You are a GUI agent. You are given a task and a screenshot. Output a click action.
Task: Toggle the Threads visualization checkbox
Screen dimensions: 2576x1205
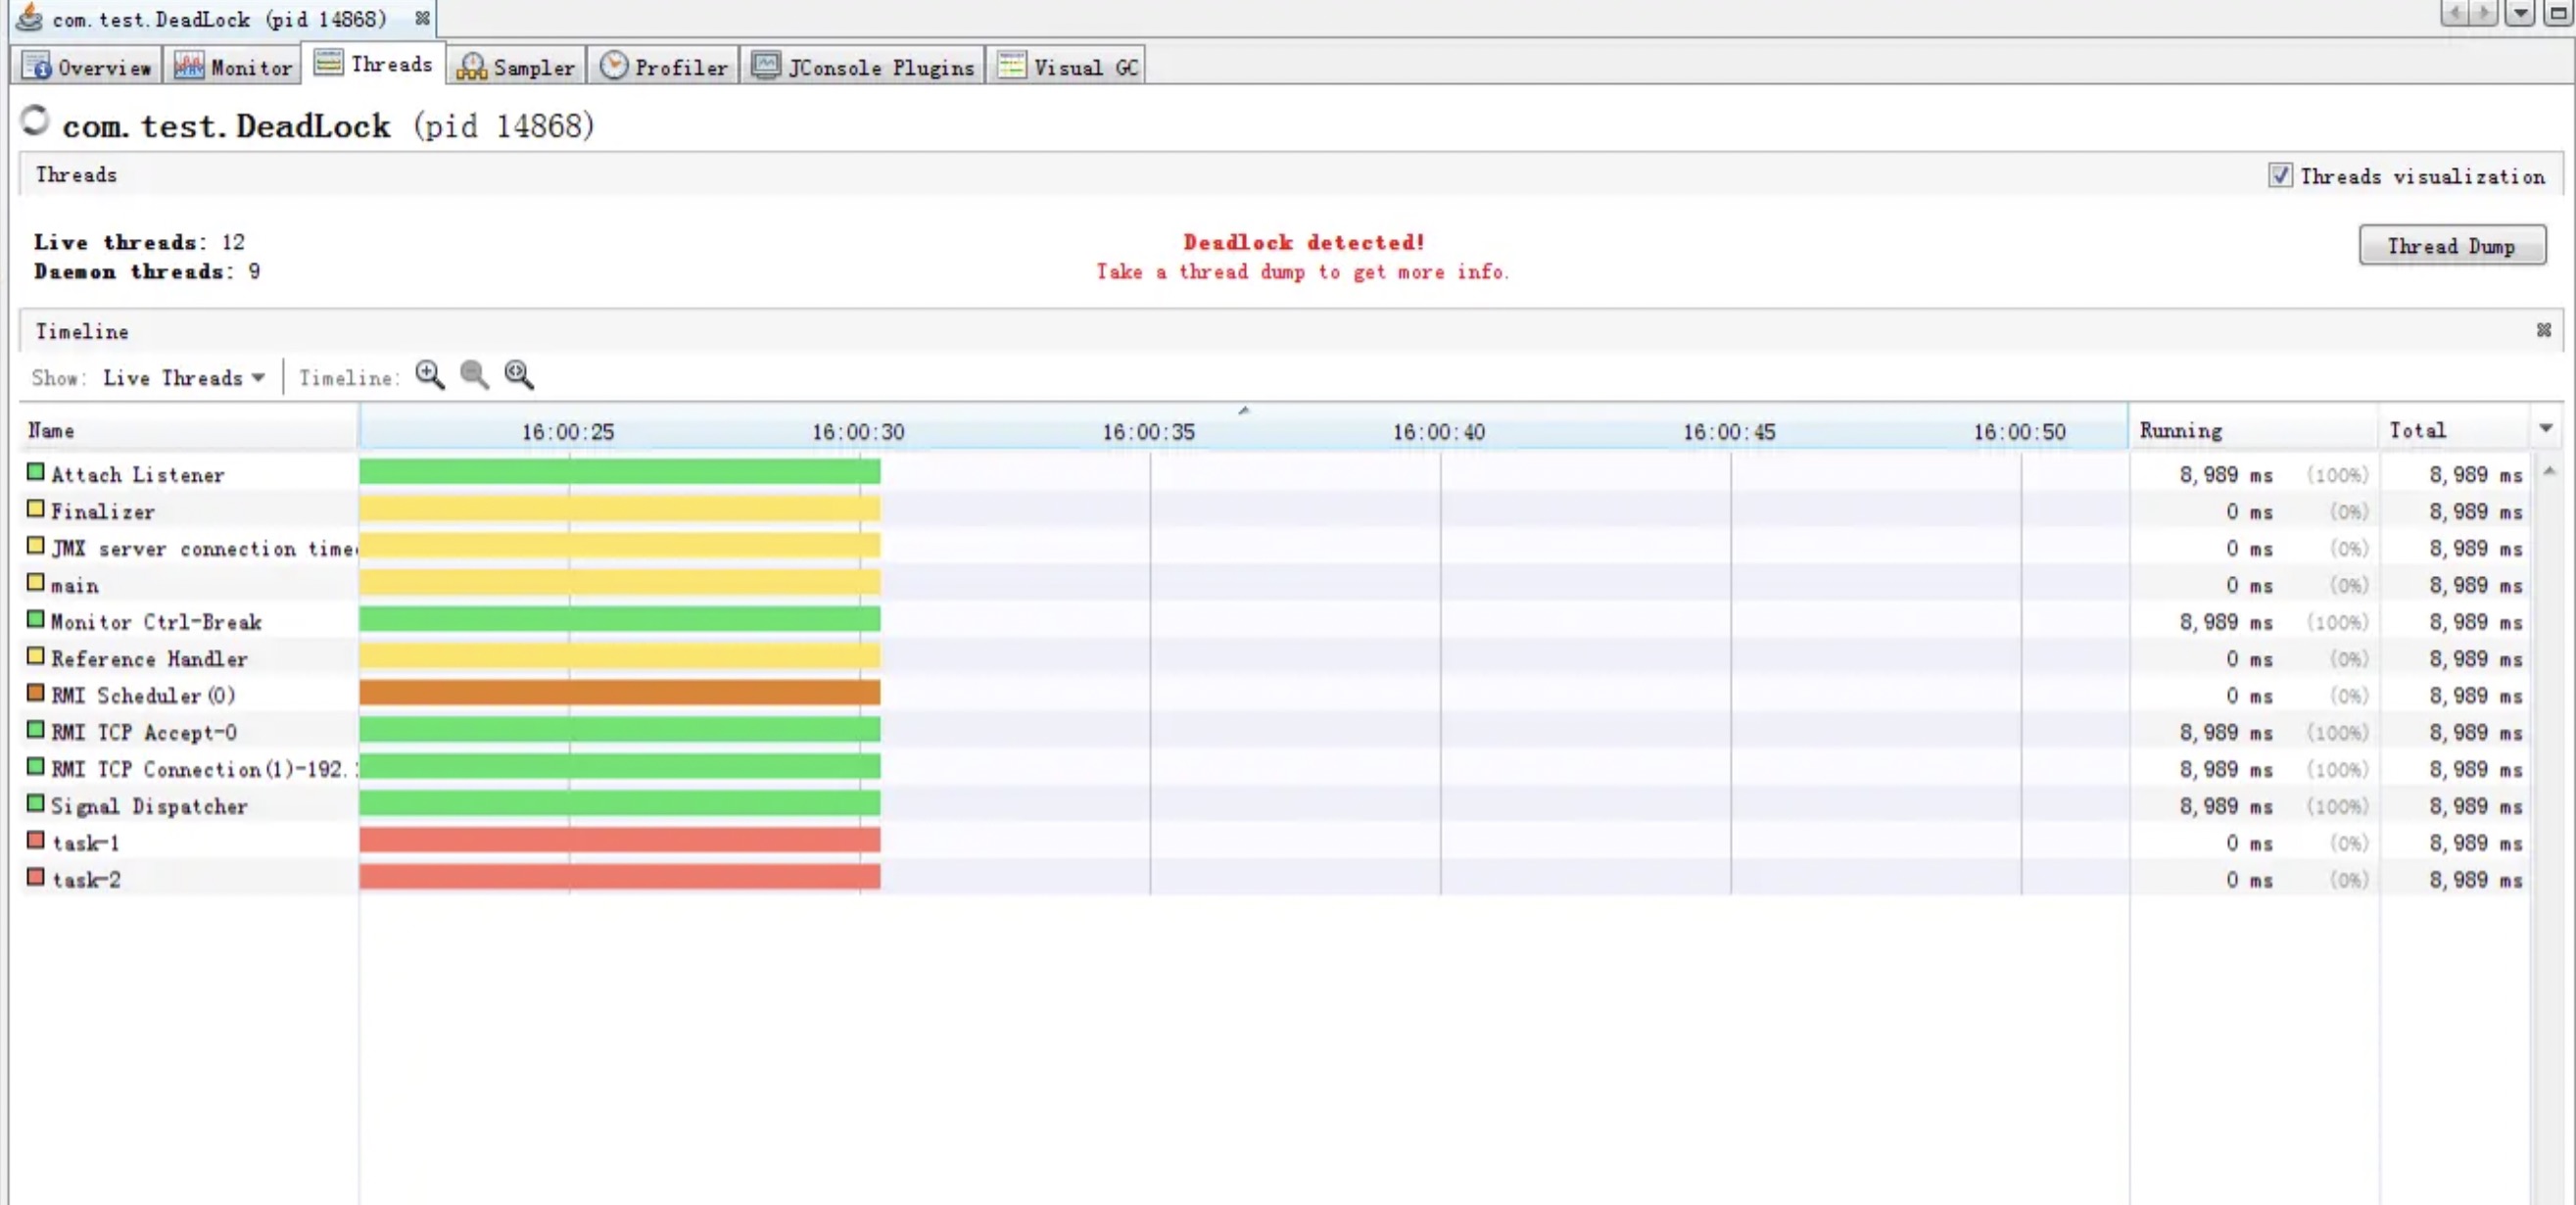point(2279,175)
